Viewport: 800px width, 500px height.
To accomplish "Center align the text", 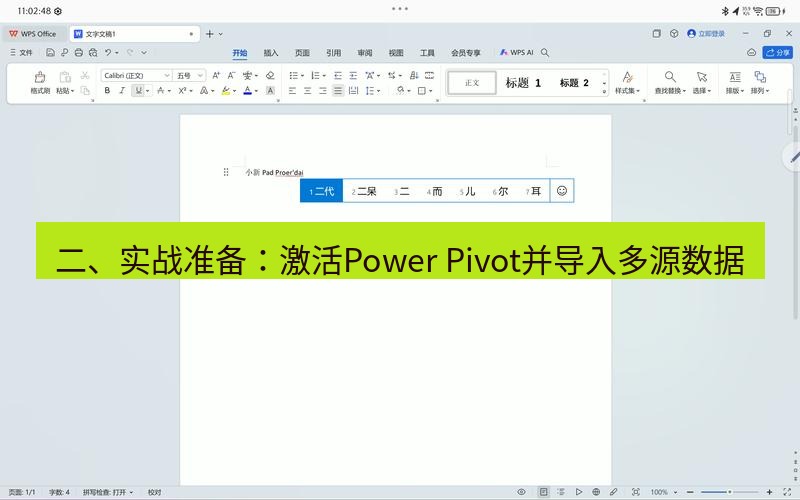I will coord(308,90).
